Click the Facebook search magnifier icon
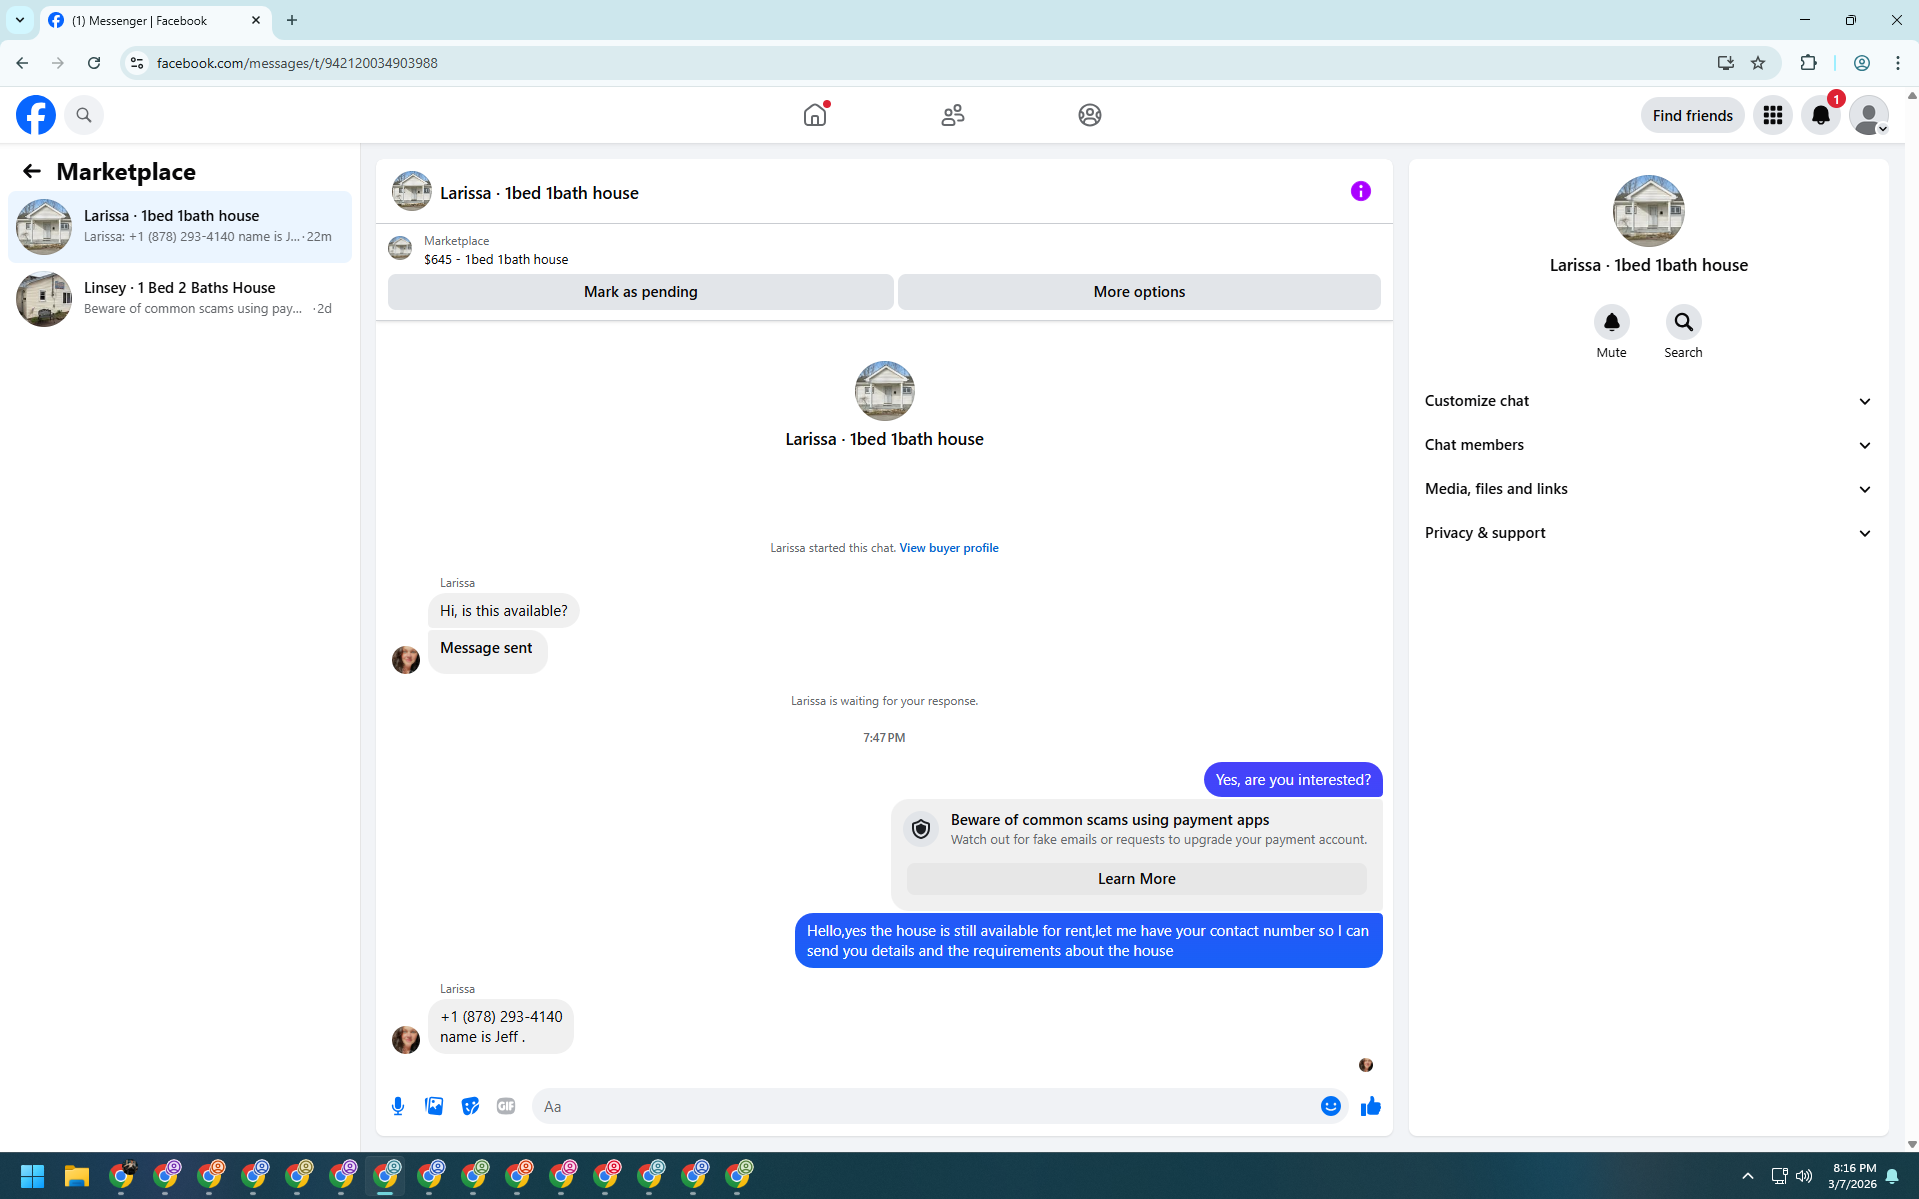This screenshot has width=1919, height=1199. (84, 115)
